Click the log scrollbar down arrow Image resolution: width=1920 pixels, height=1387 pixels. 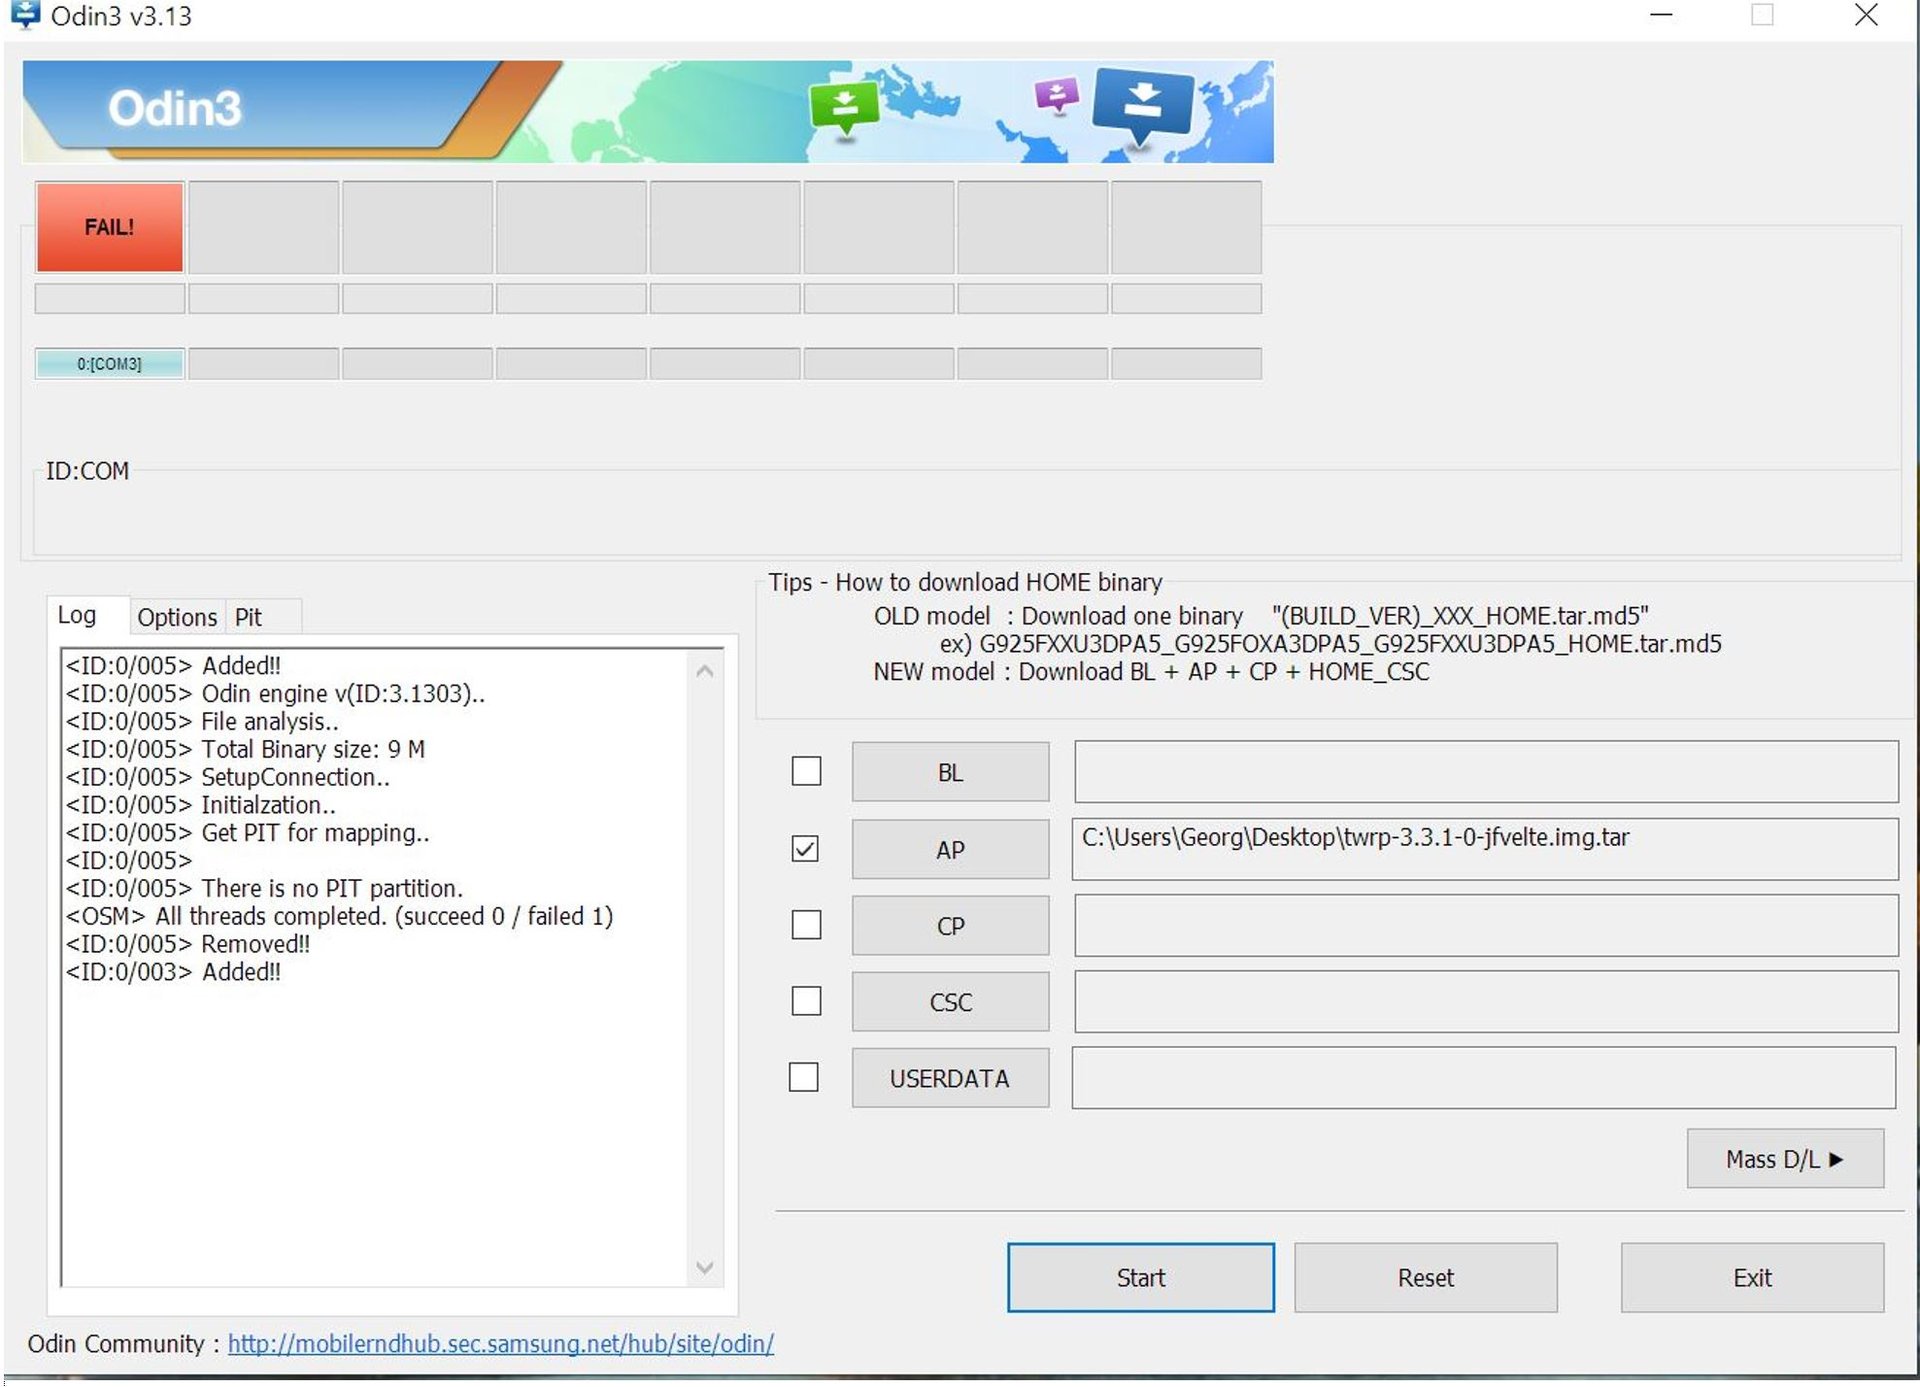tap(705, 1268)
